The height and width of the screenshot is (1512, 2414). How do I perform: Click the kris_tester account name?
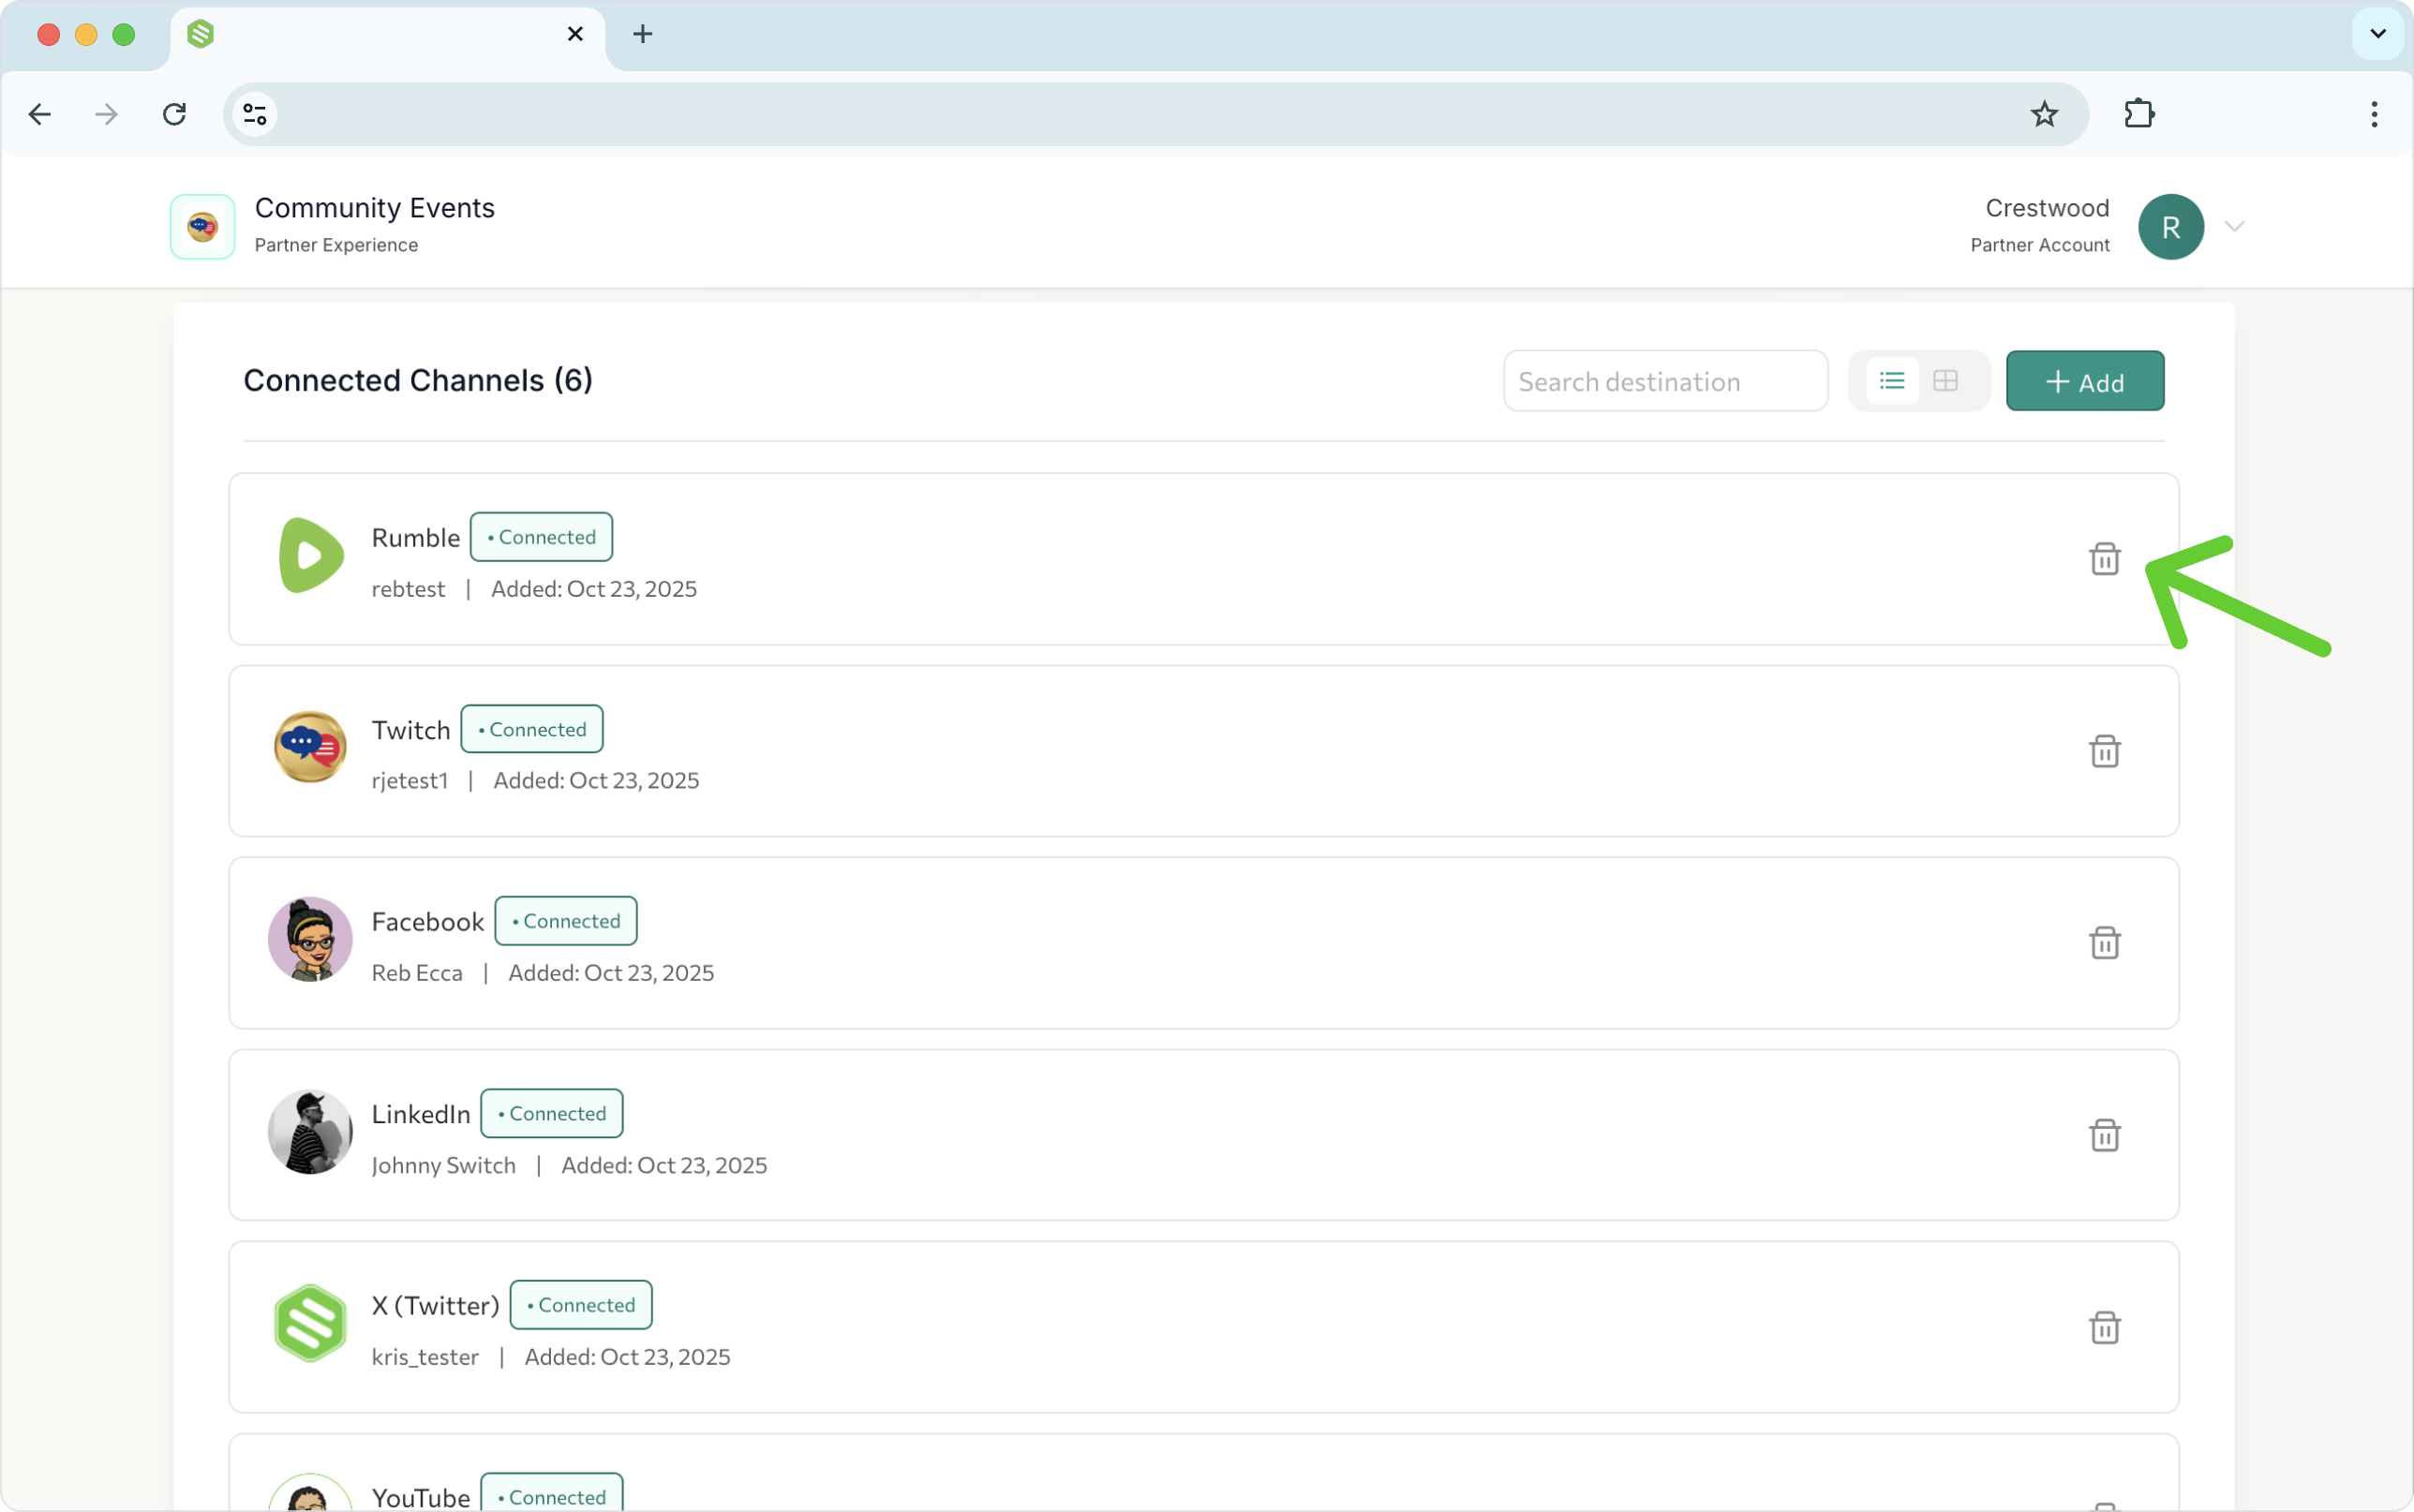425,1357
